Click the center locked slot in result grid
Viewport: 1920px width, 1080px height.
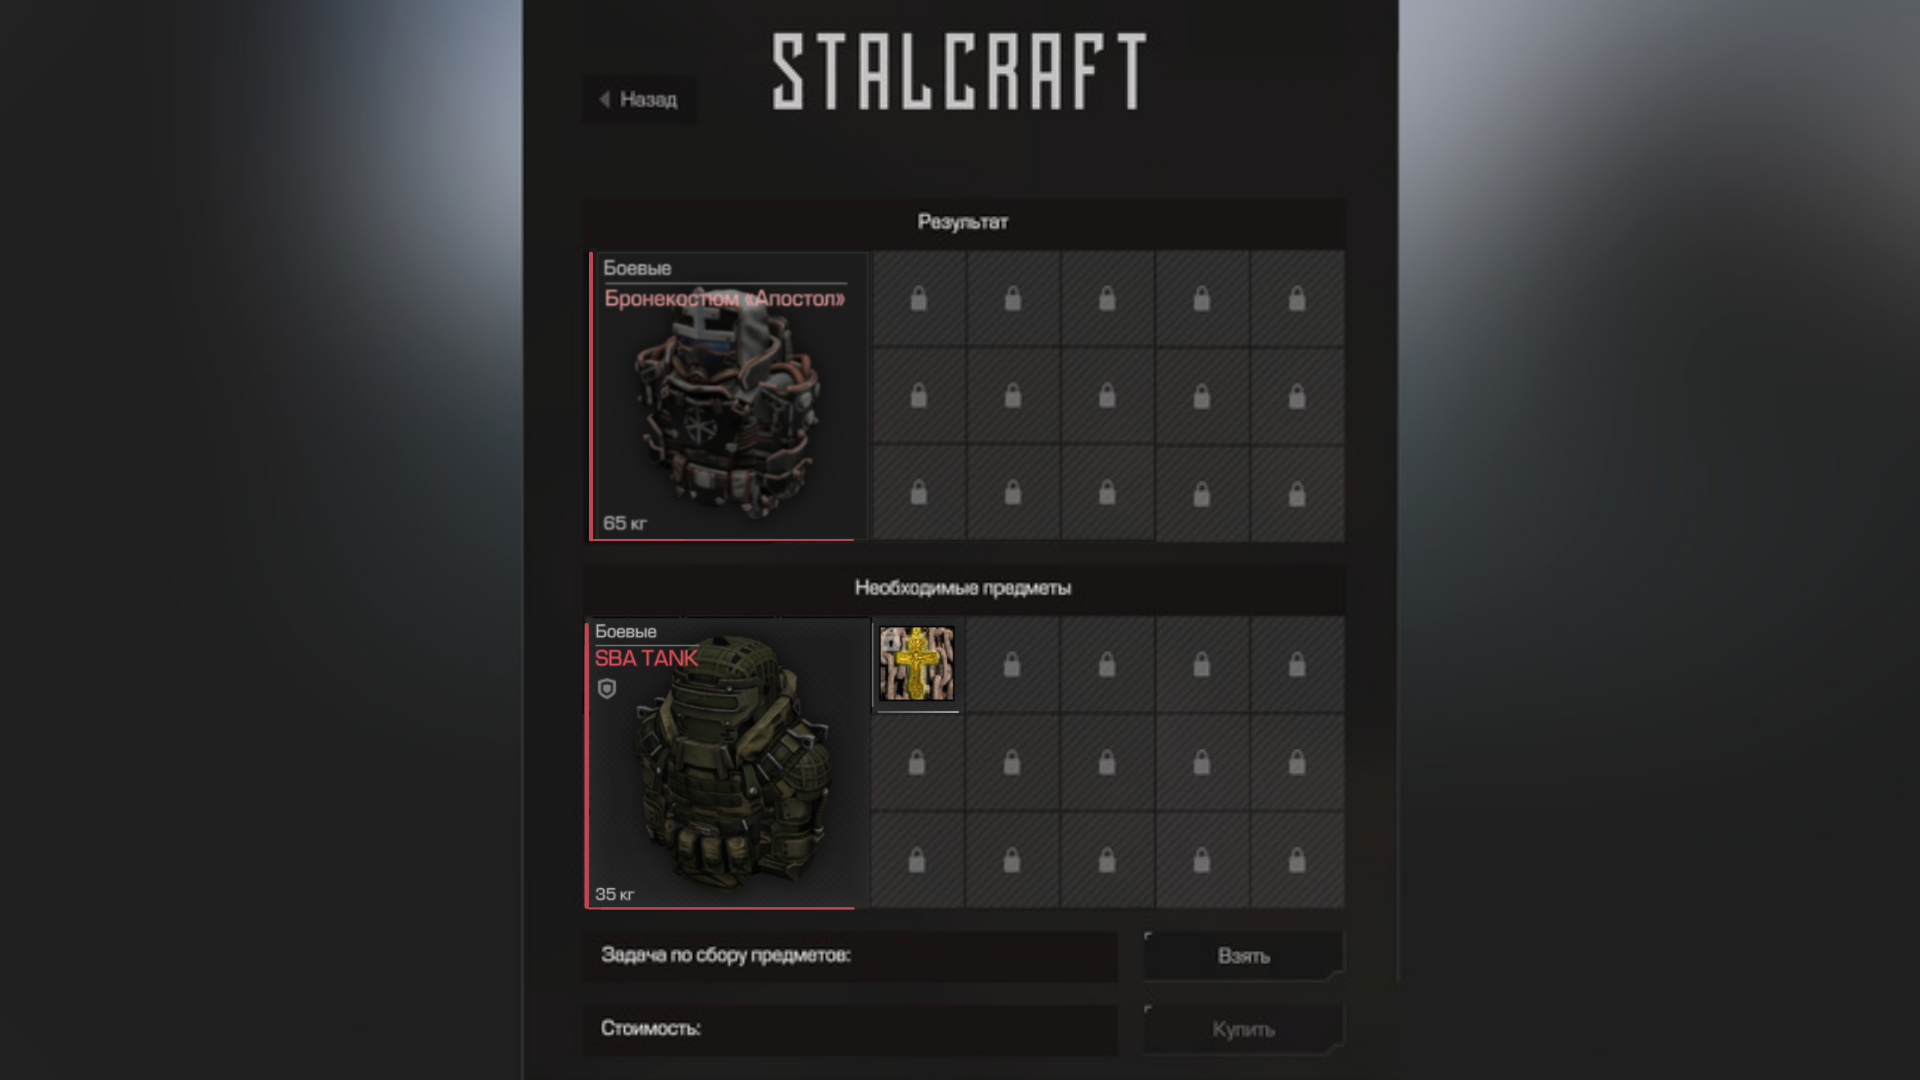(x=1107, y=396)
